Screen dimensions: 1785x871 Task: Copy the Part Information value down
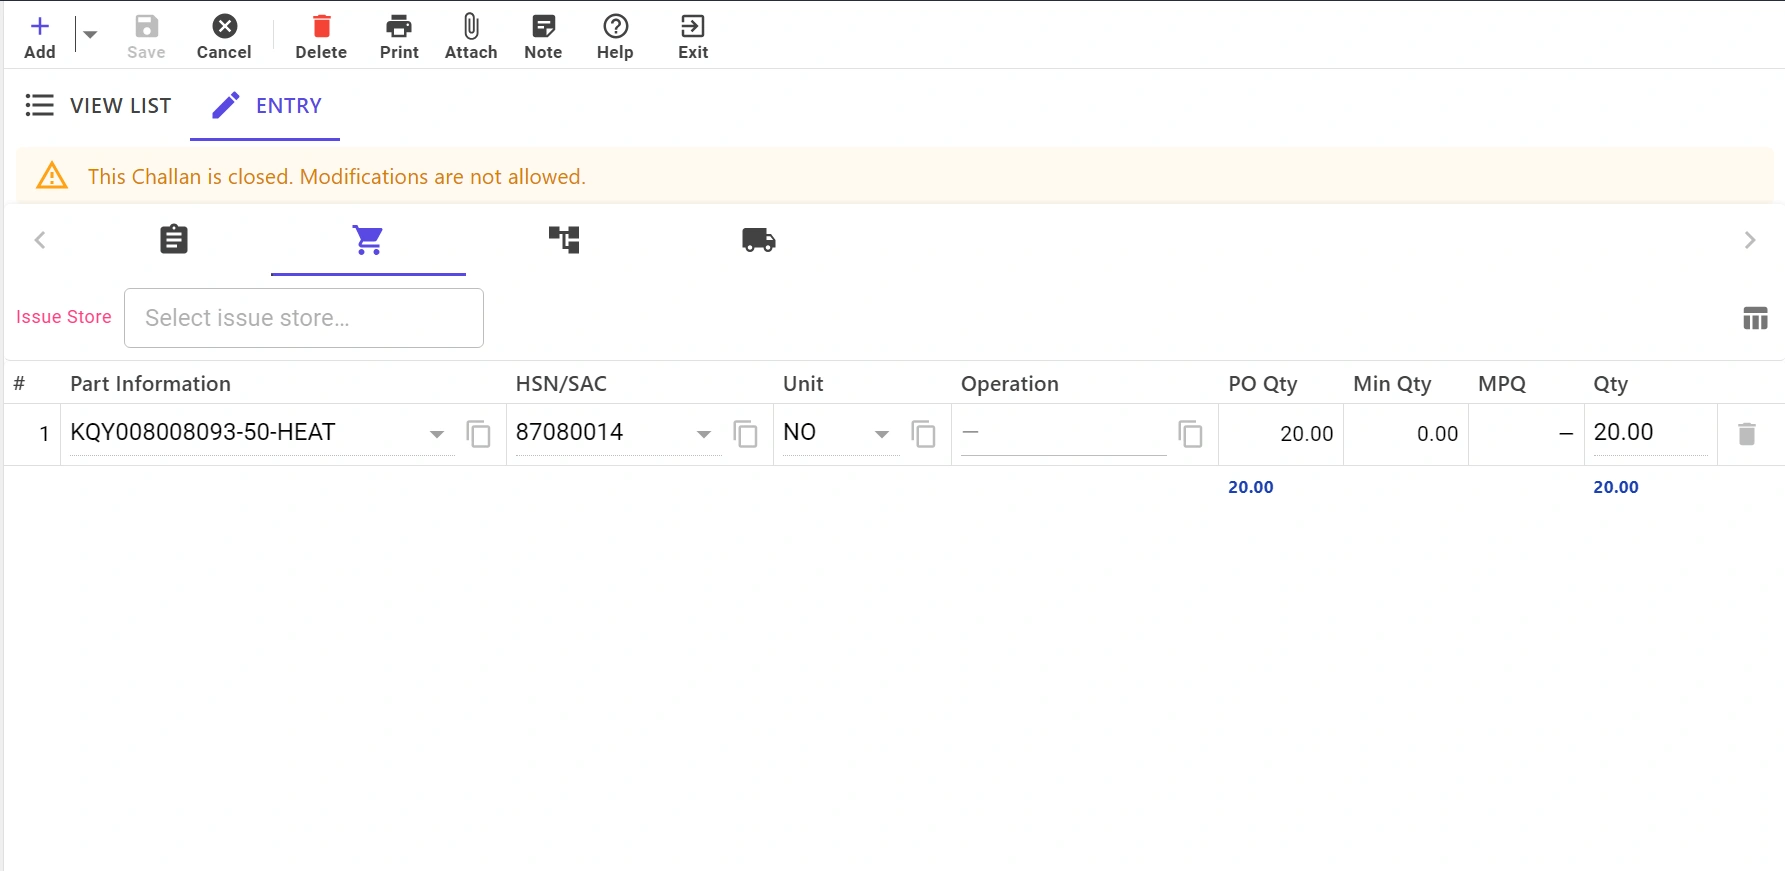(x=479, y=434)
